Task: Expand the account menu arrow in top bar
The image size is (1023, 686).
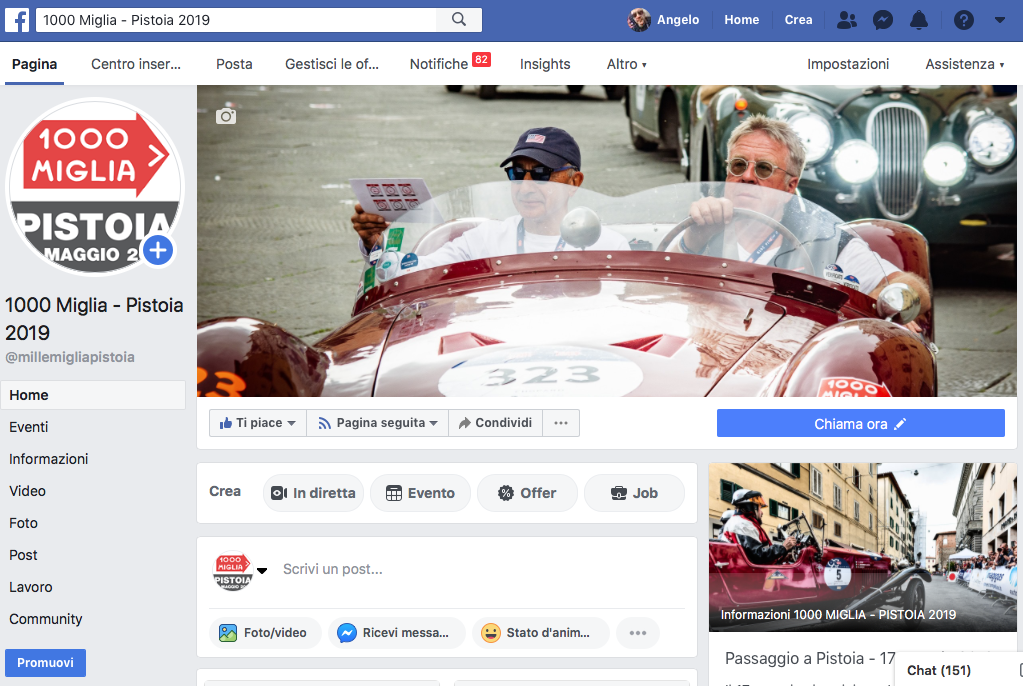Action: coord(1000,20)
